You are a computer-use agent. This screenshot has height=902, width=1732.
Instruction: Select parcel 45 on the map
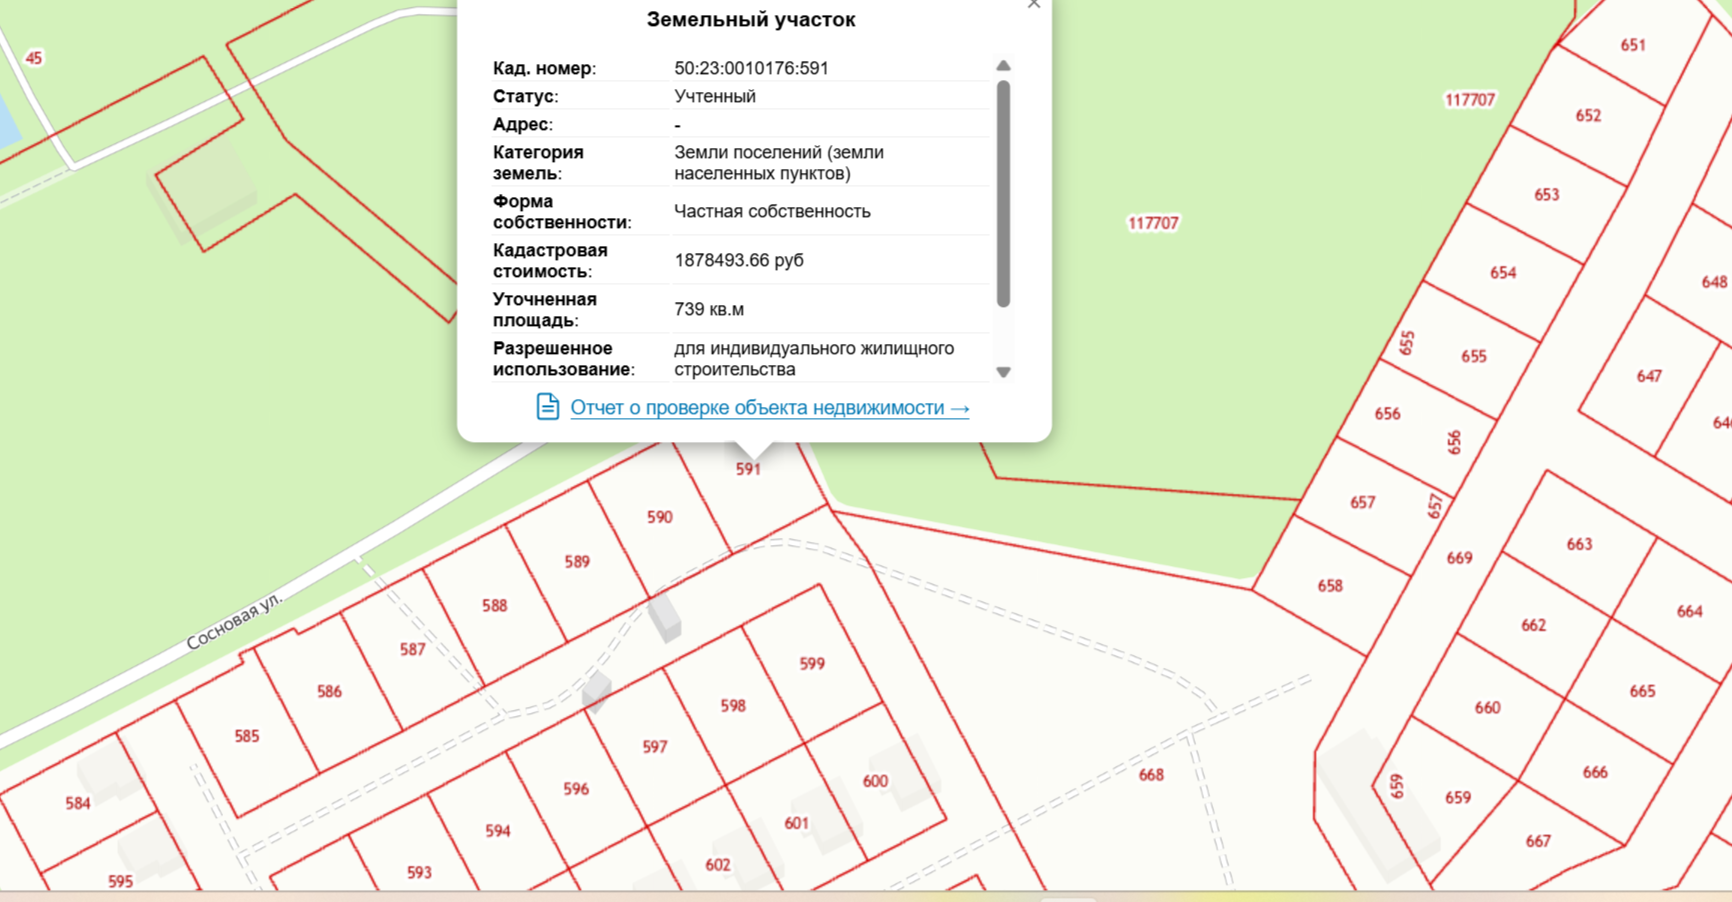click(x=34, y=59)
